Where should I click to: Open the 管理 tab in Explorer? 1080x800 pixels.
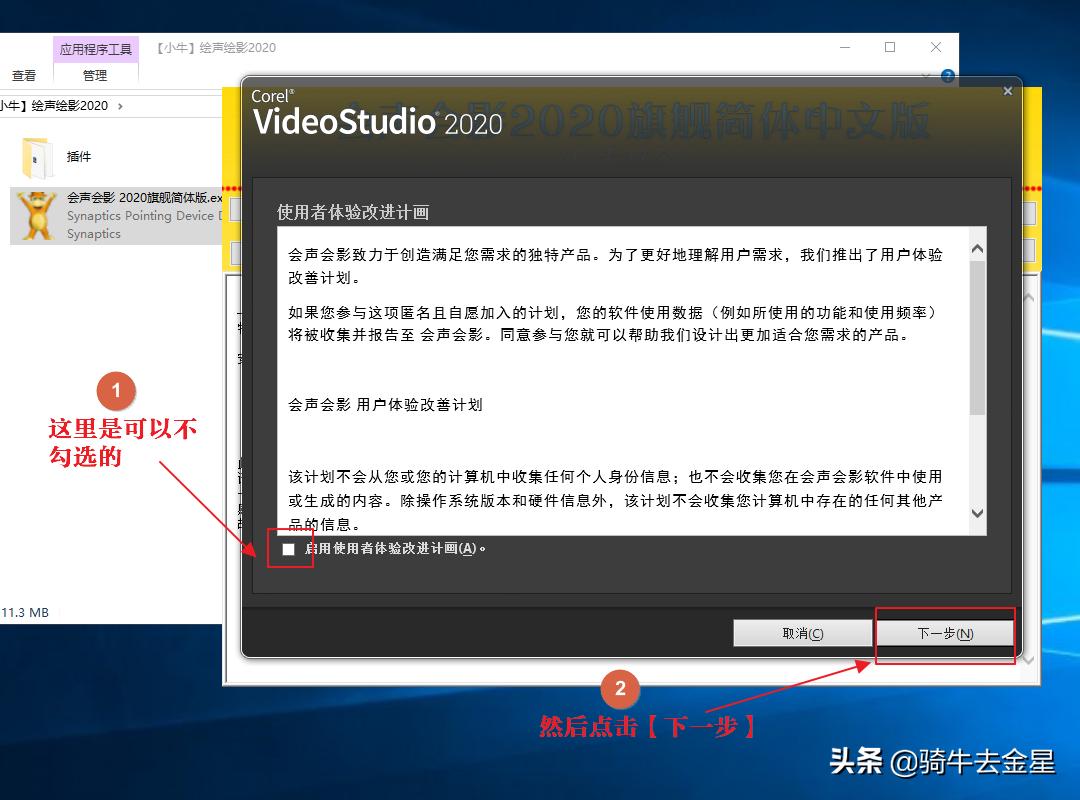tap(95, 75)
